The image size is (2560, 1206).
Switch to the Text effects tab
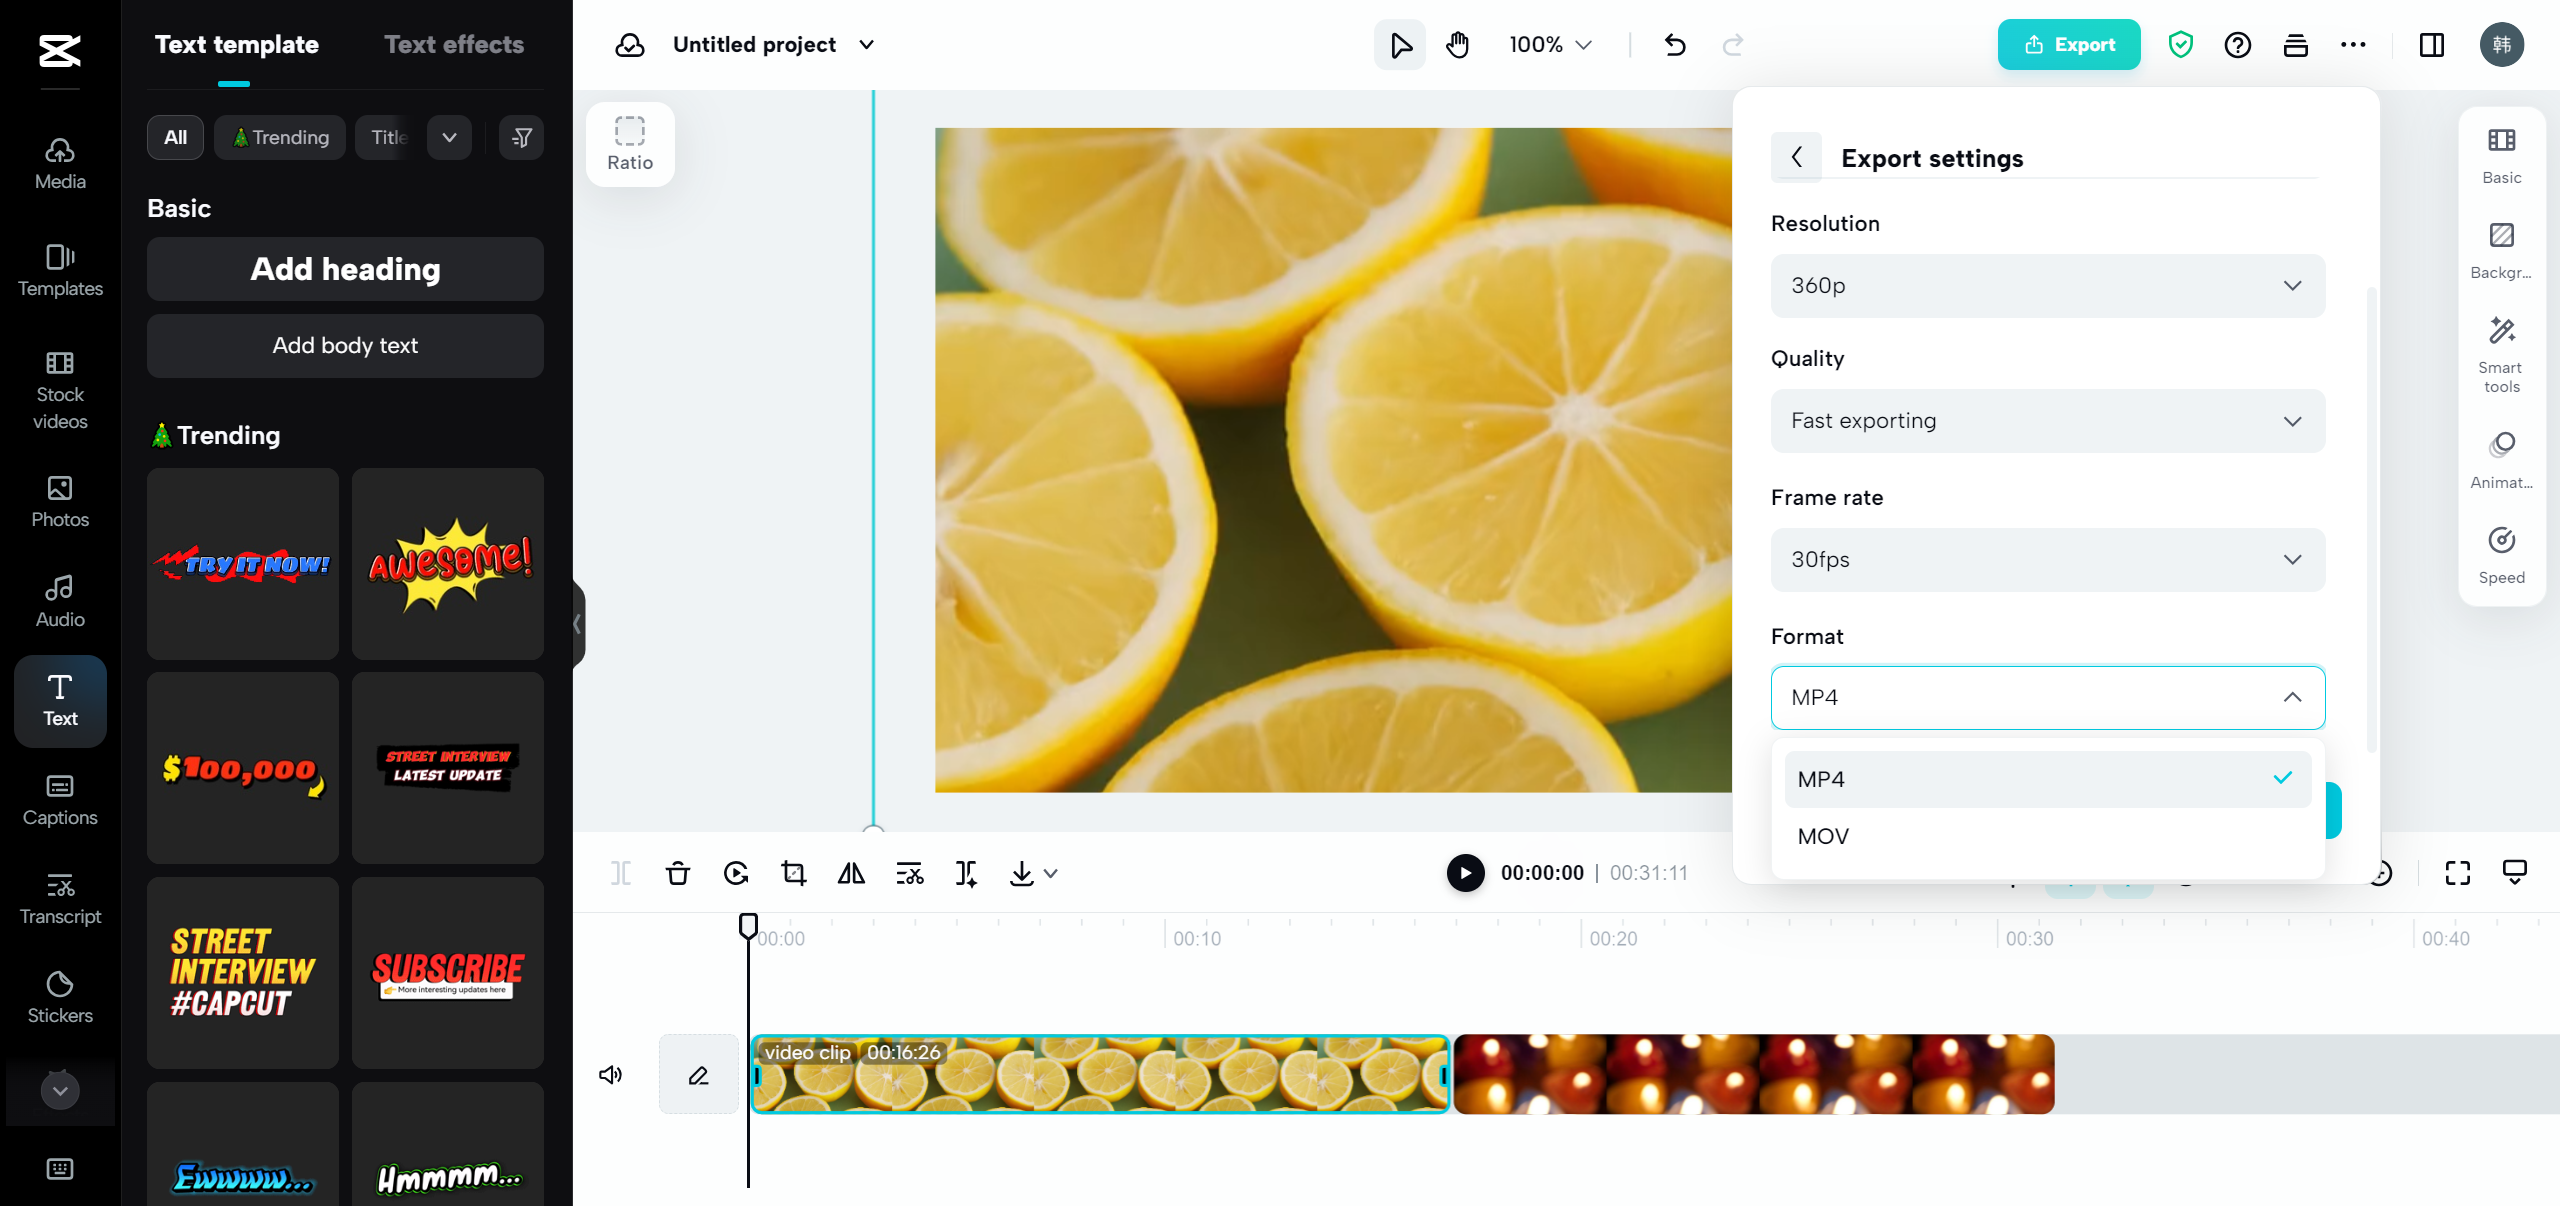coord(454,44)
